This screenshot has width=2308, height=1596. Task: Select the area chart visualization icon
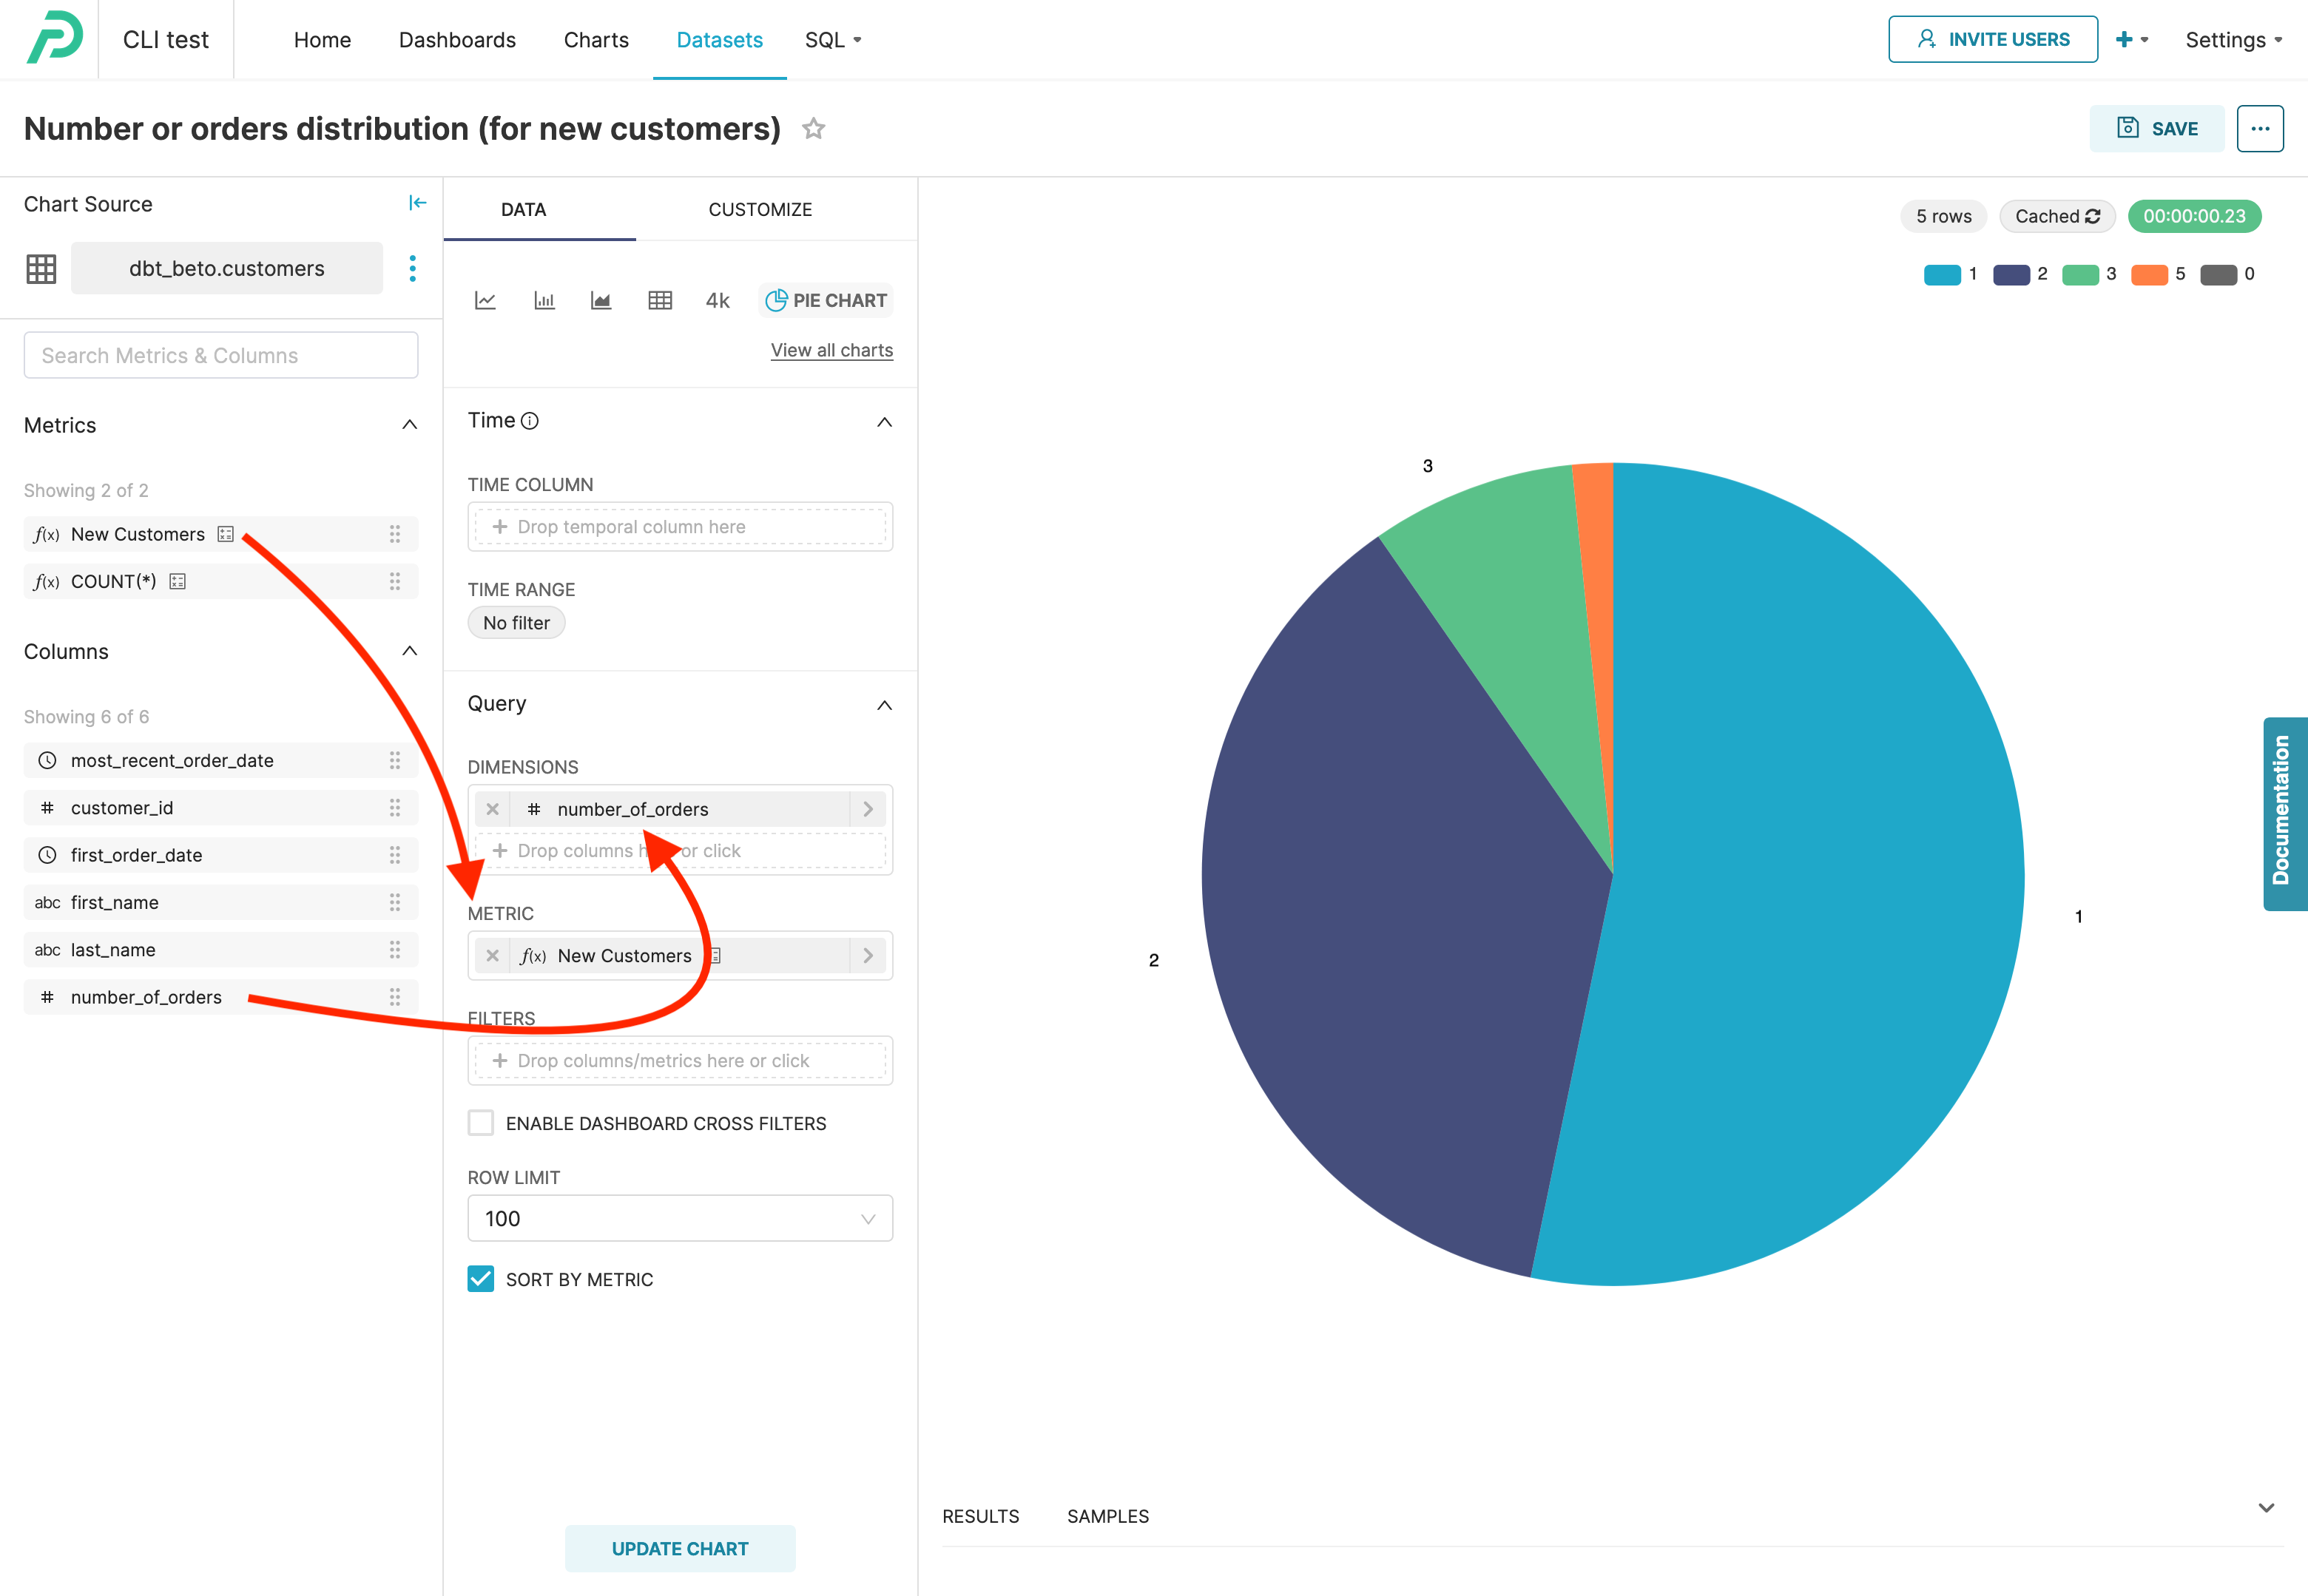[x=601, y=300]
